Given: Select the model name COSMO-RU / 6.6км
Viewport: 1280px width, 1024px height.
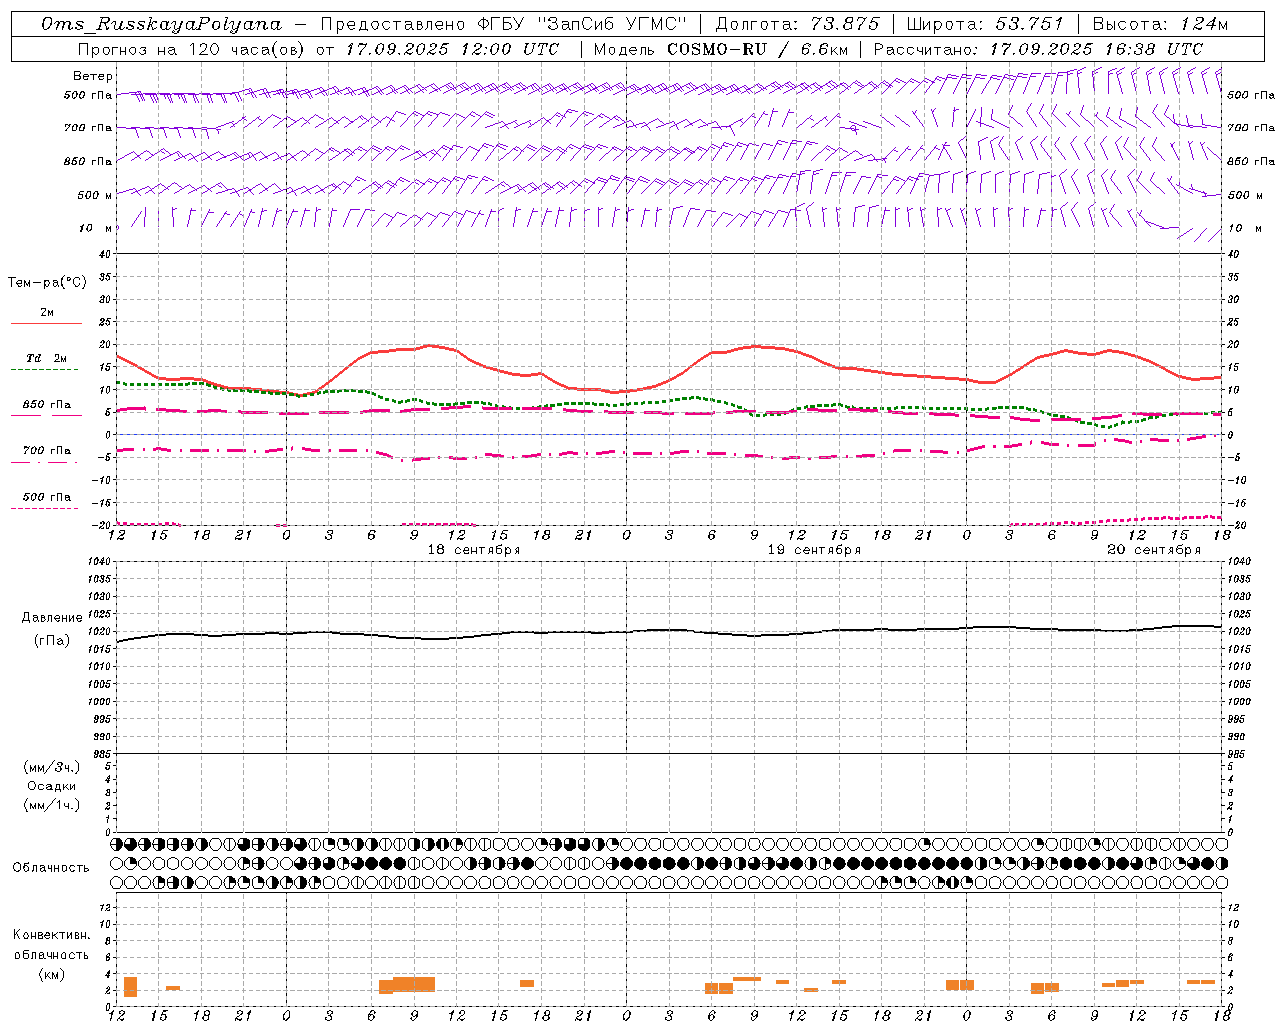Looking at the screenshot, I should pos(757,49).
